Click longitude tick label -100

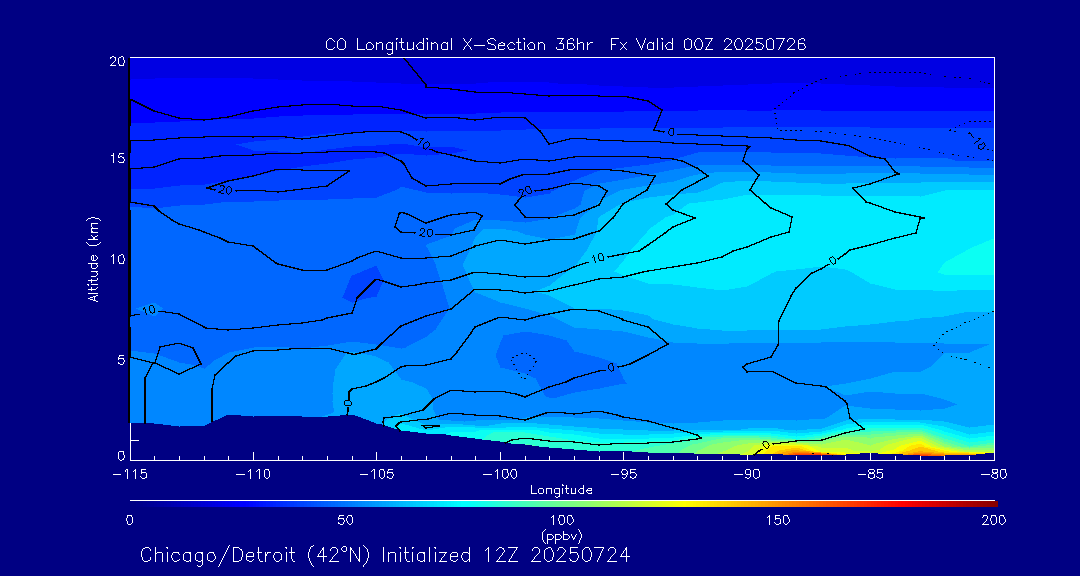(x=499, y=475)
